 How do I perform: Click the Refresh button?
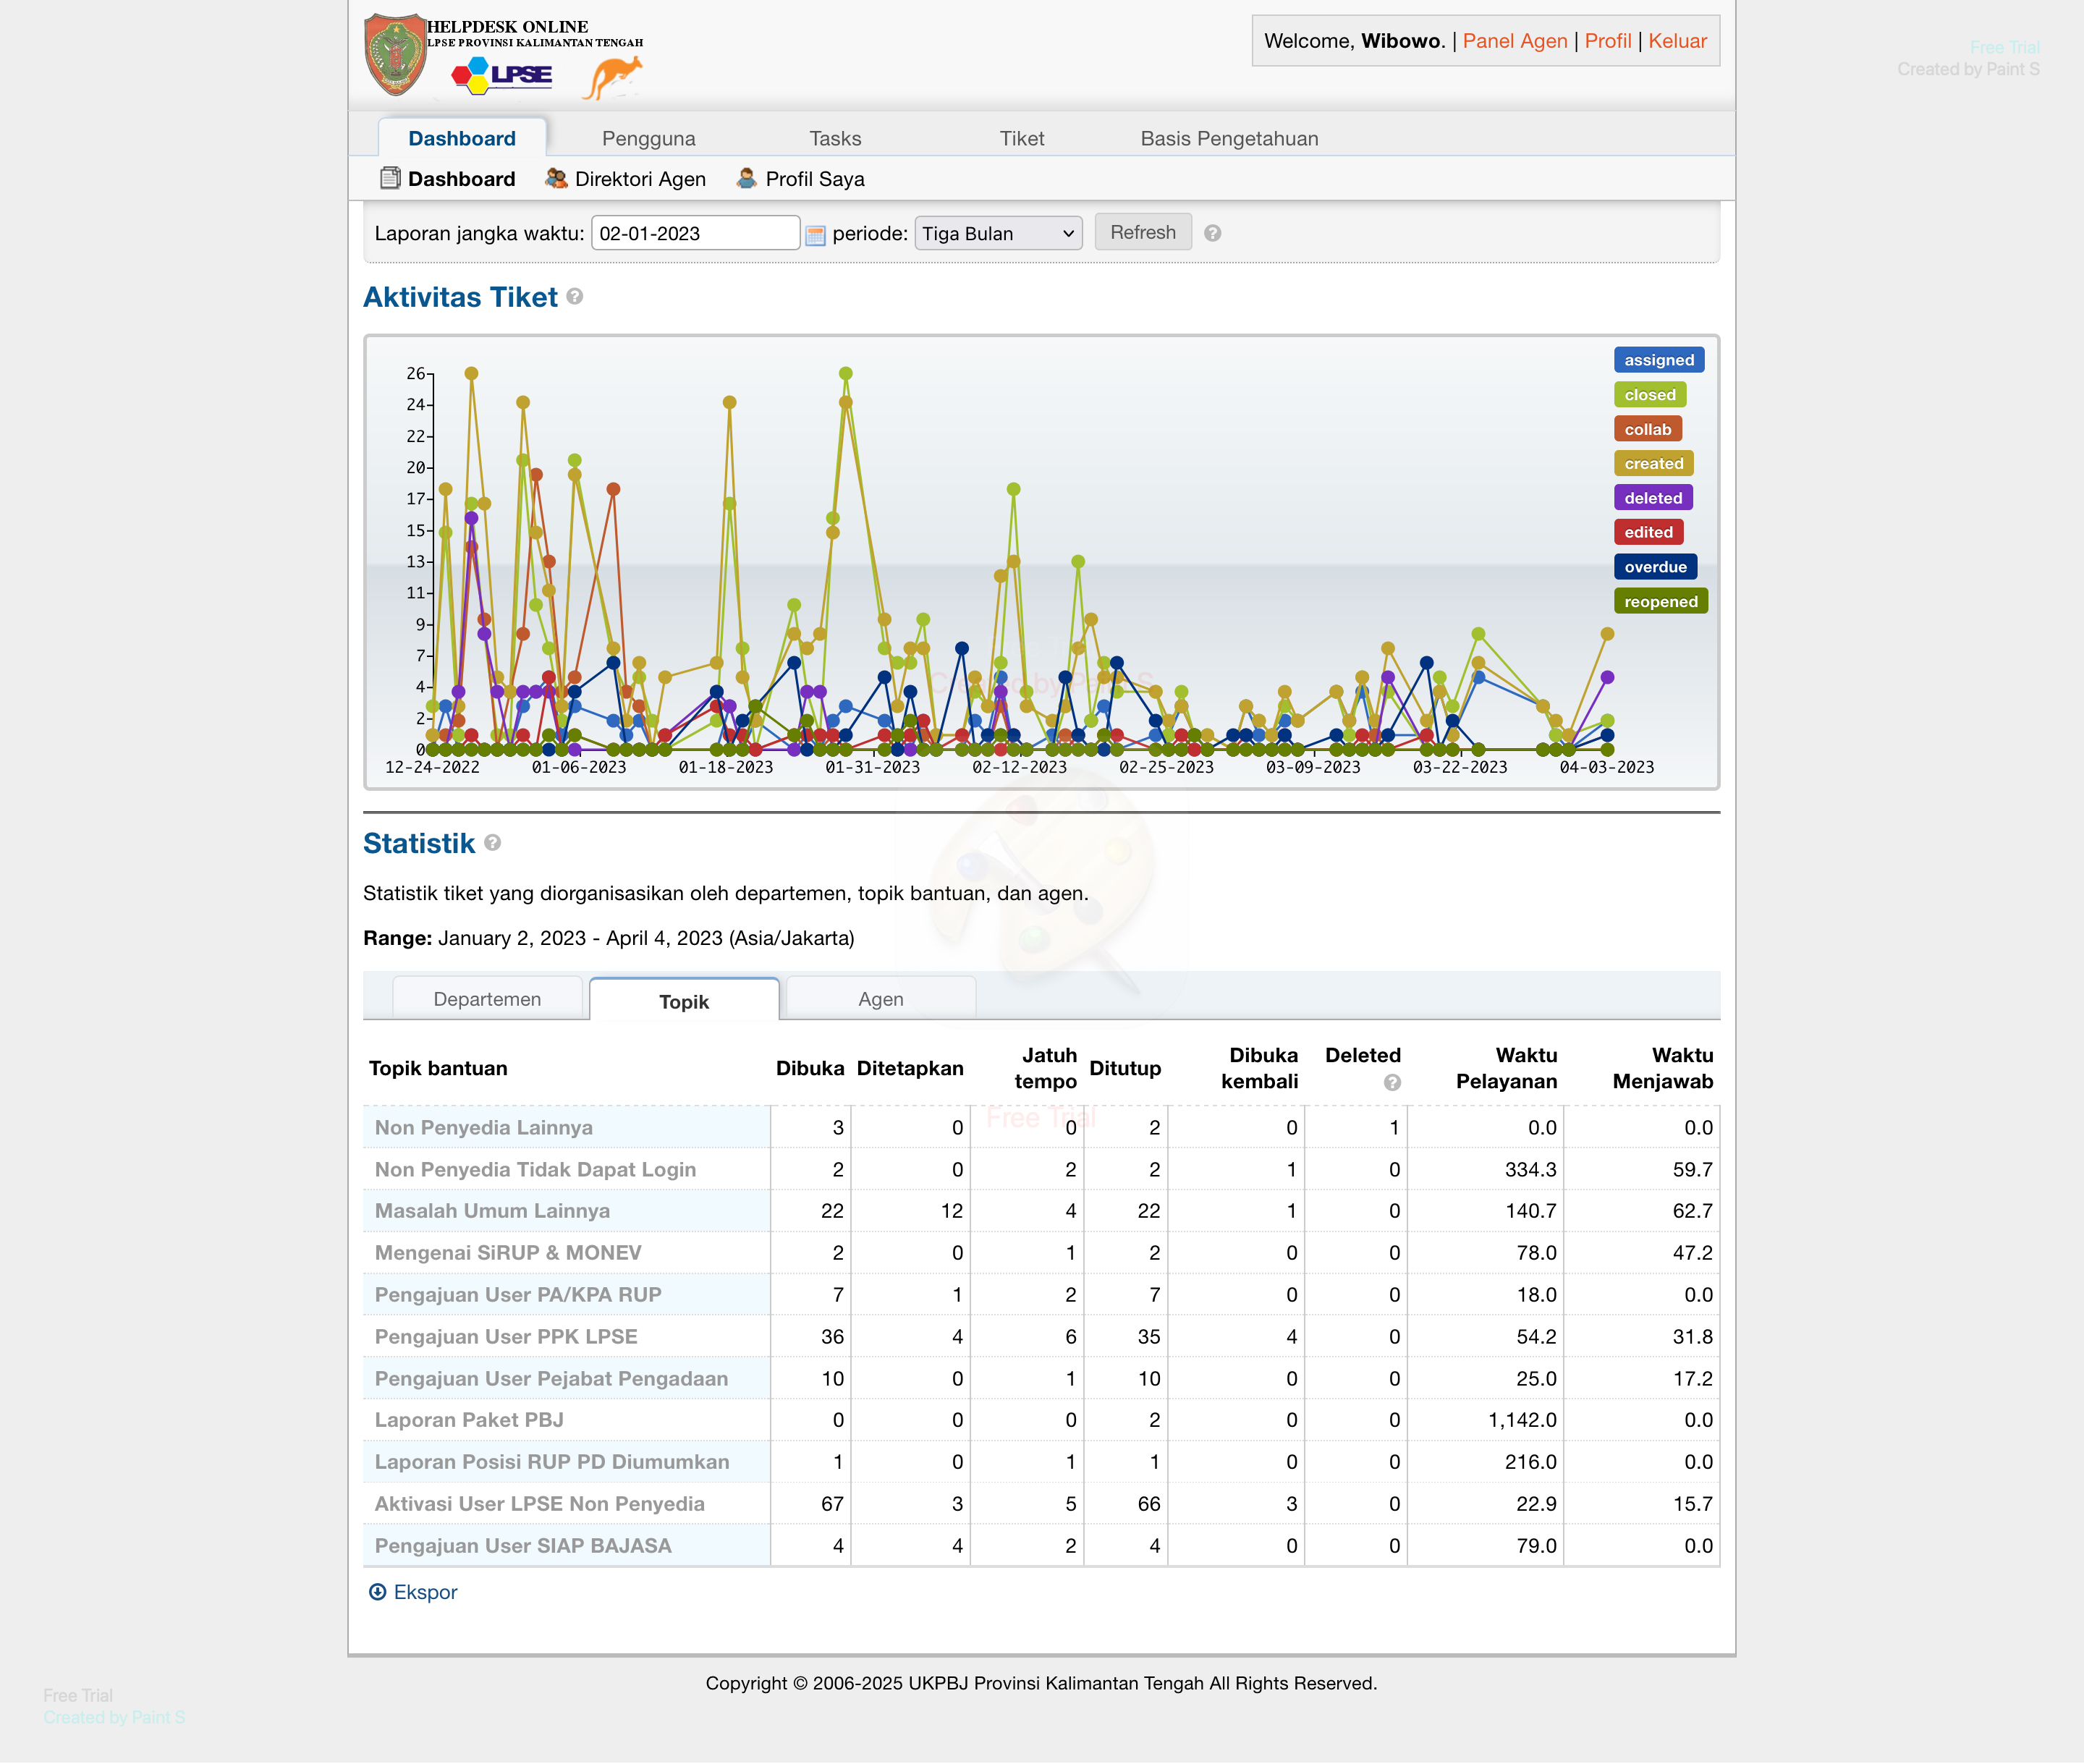point(1143,232)
